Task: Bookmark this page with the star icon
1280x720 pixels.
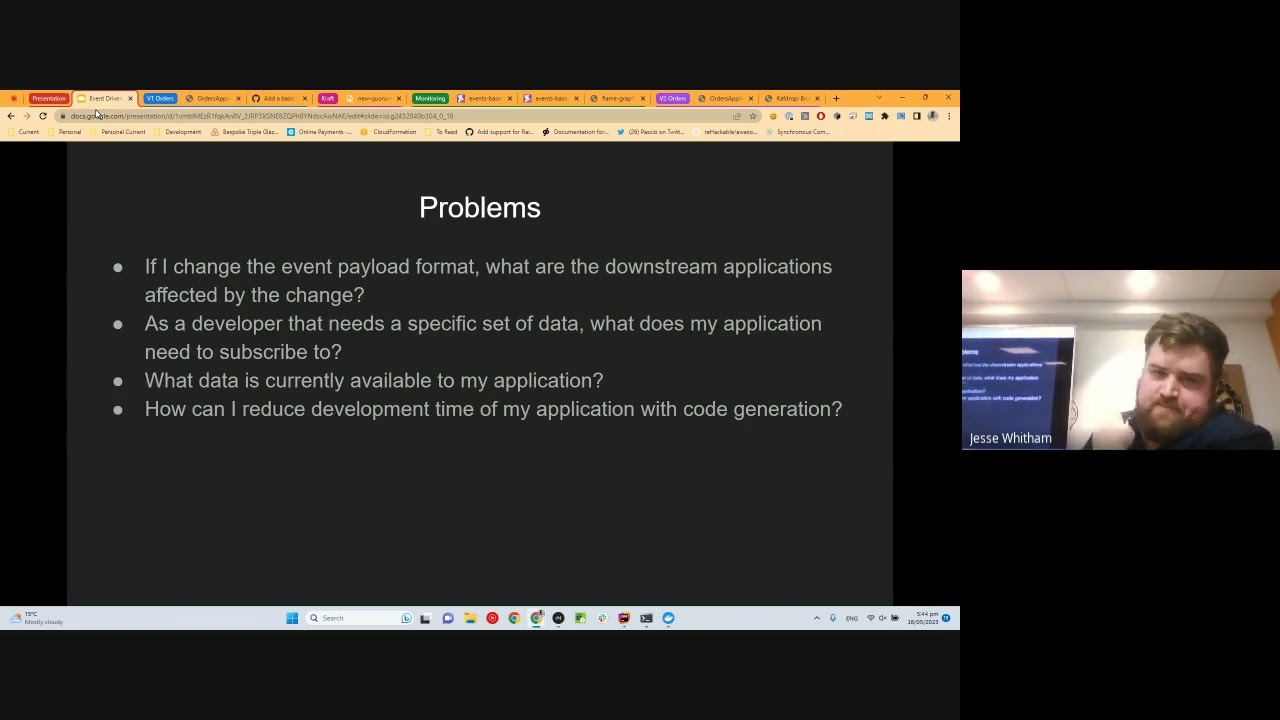Action: click(753, 116)
